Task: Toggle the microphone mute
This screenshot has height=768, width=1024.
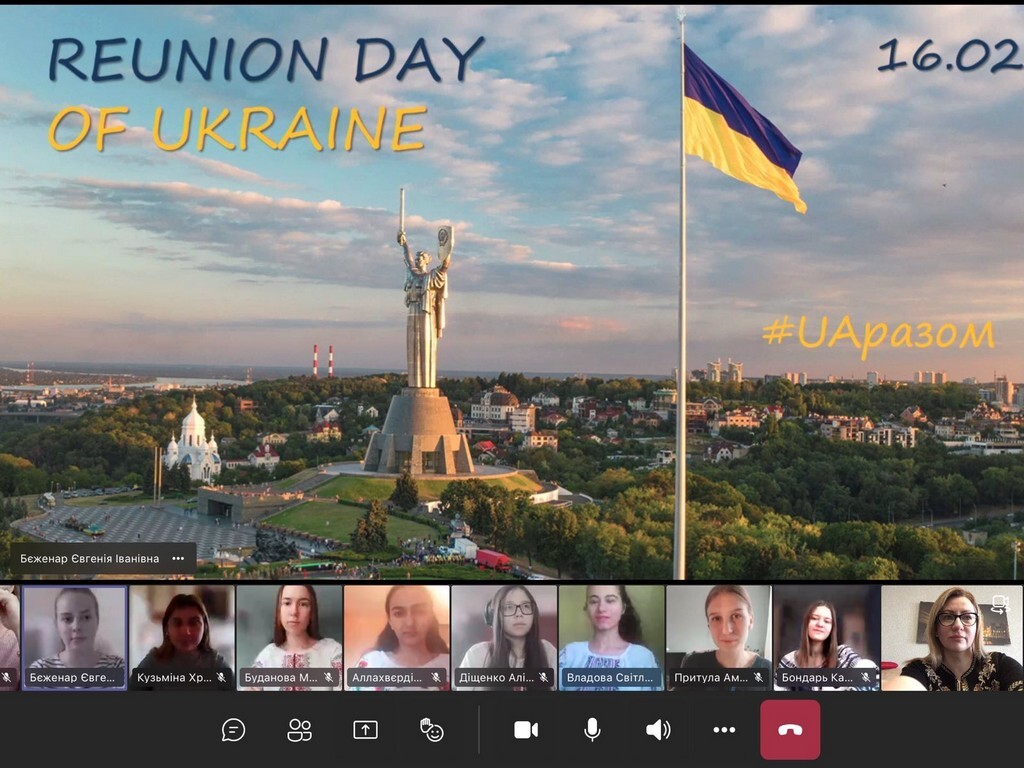Action: (x=592, y=730)
